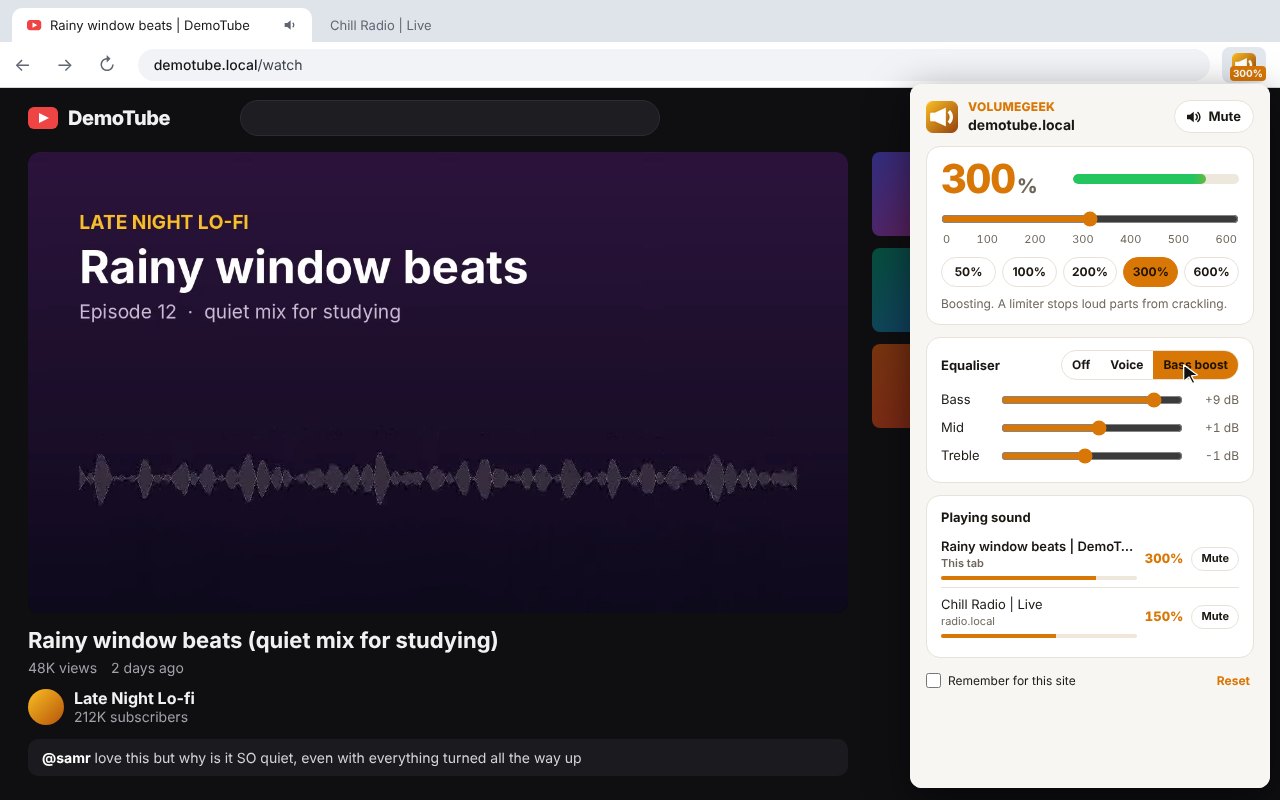
Task: Click the 150% value for Chill Radio
Action: click(1163, 617)
